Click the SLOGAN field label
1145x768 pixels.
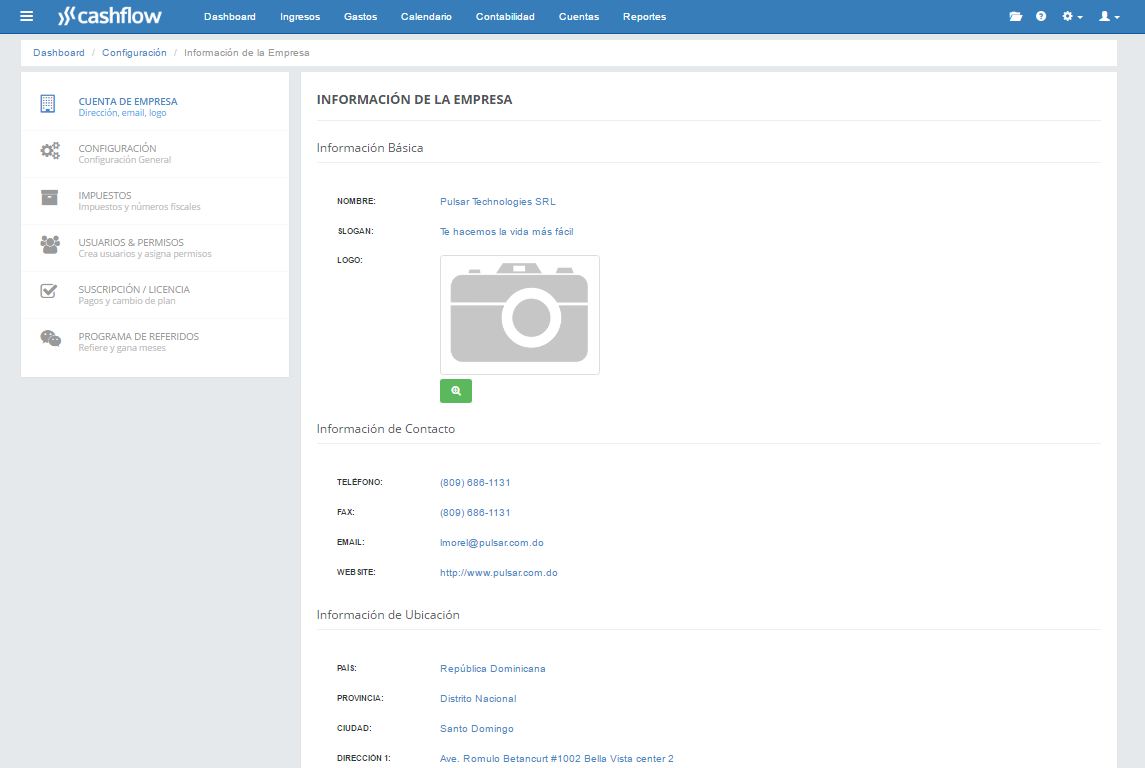[356, 231]
